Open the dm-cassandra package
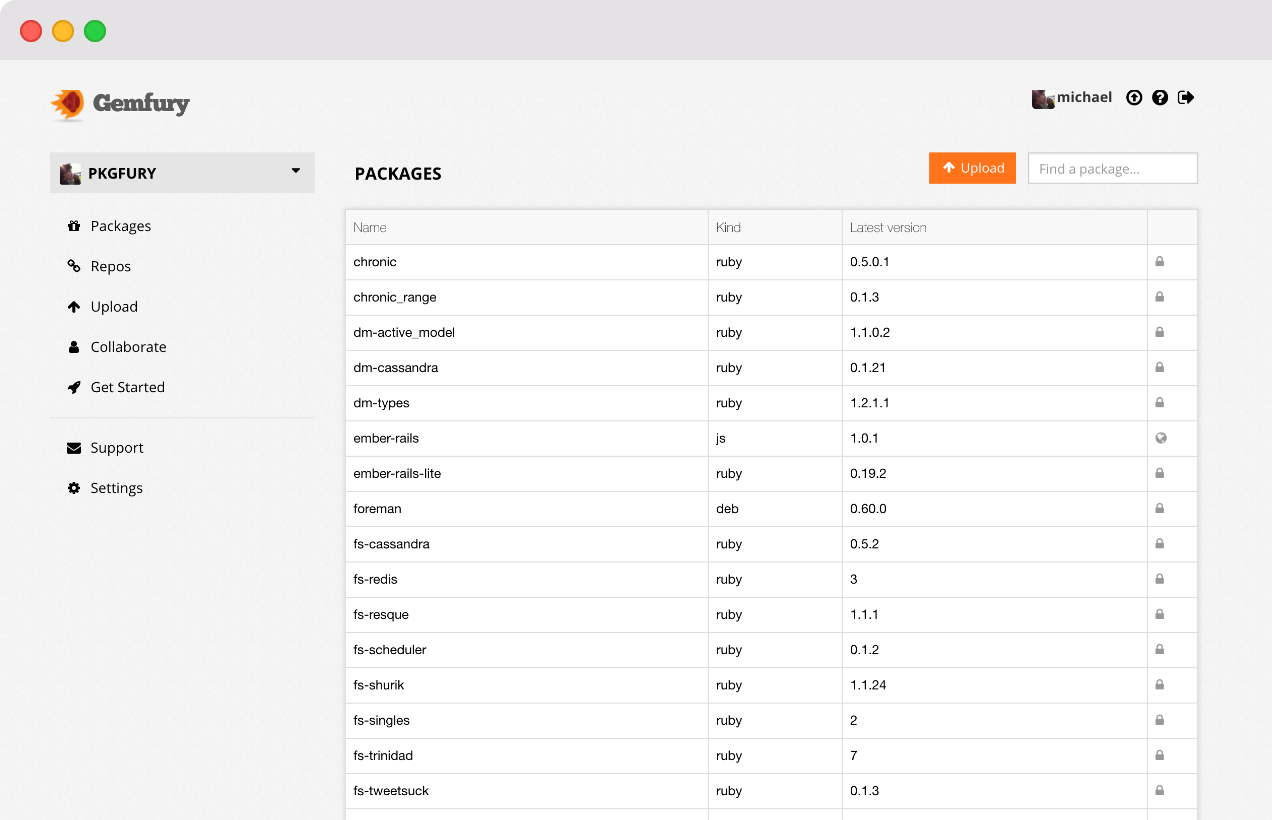1272x820 pixels. coord(396,368)
